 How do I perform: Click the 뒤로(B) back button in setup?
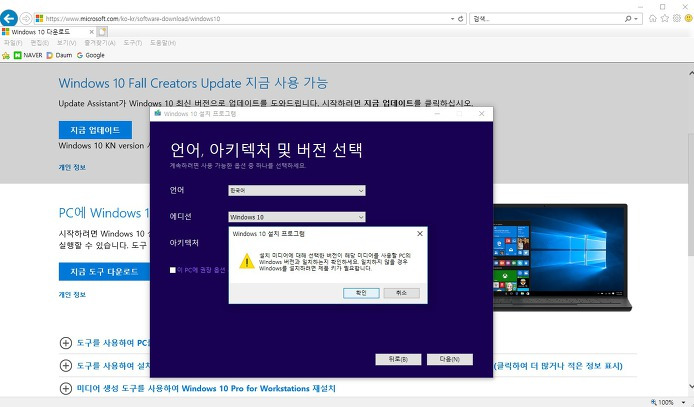[398, 359]
